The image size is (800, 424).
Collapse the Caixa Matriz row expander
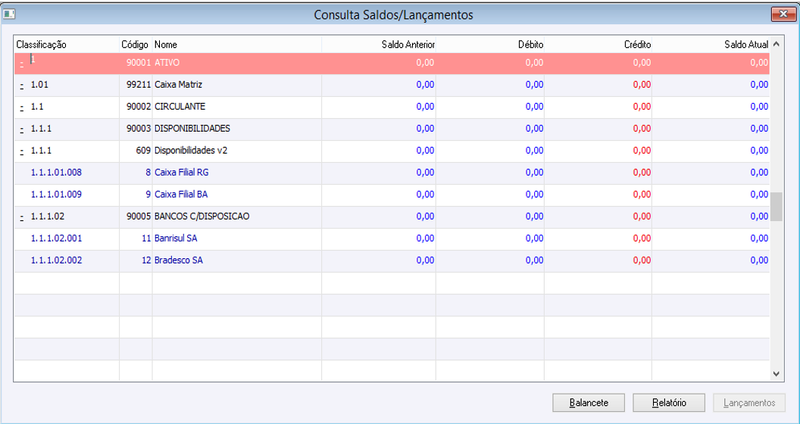[x=22, y=85]
